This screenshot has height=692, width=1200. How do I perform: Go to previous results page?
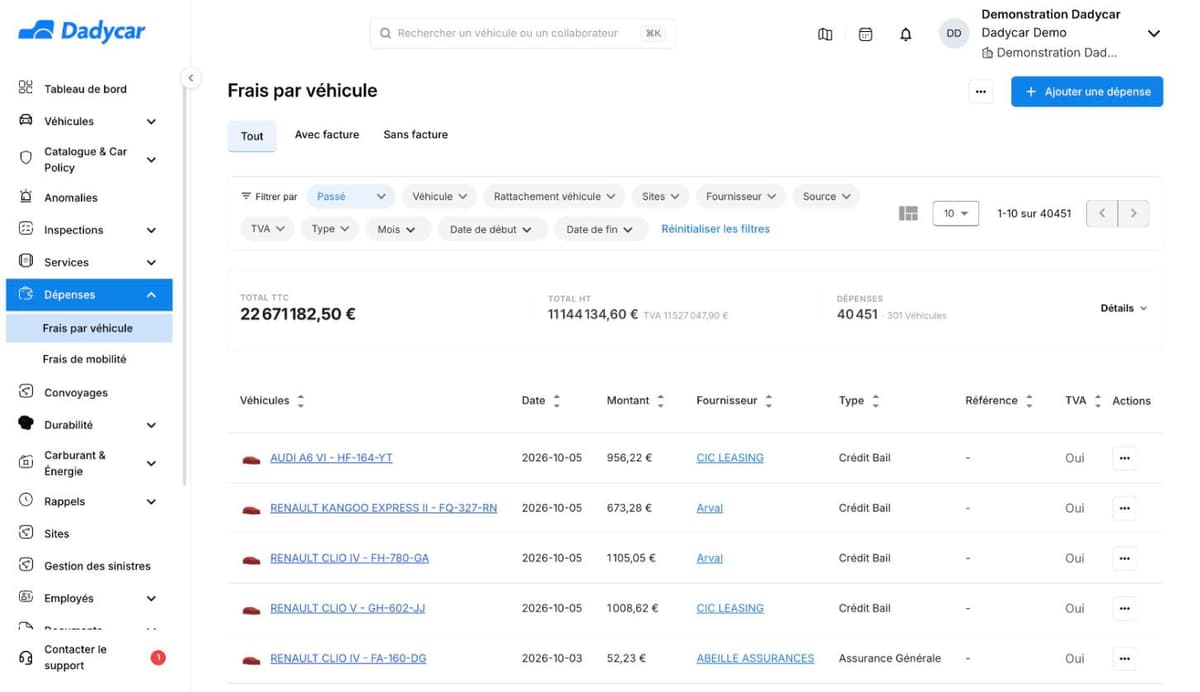coord(1102,213)
